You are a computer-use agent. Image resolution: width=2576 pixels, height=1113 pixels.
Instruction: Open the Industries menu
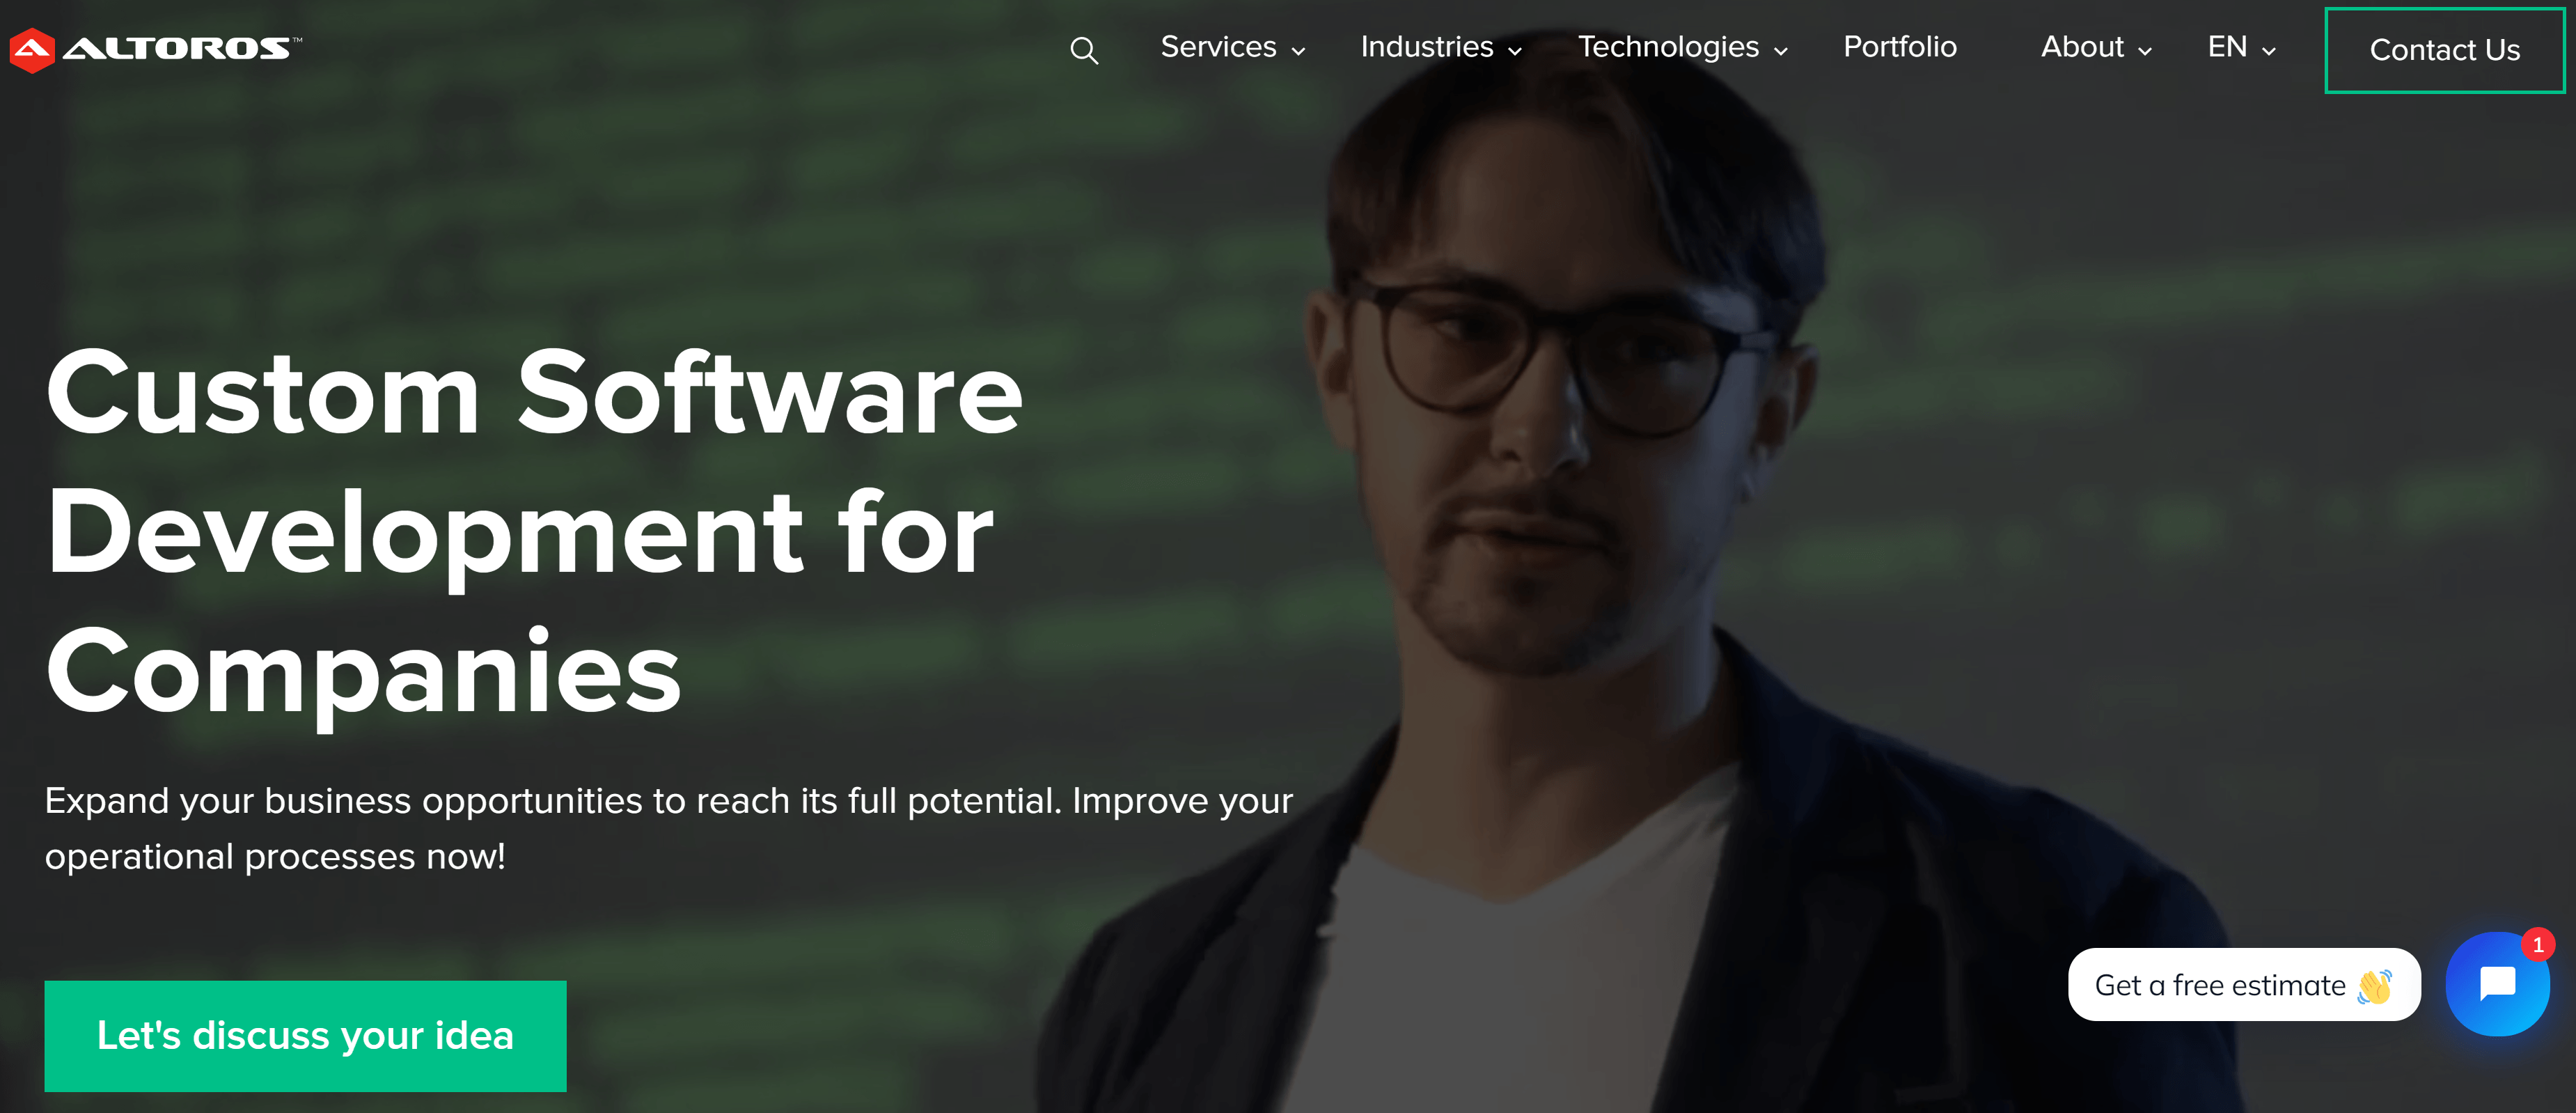coord(1427,47)
